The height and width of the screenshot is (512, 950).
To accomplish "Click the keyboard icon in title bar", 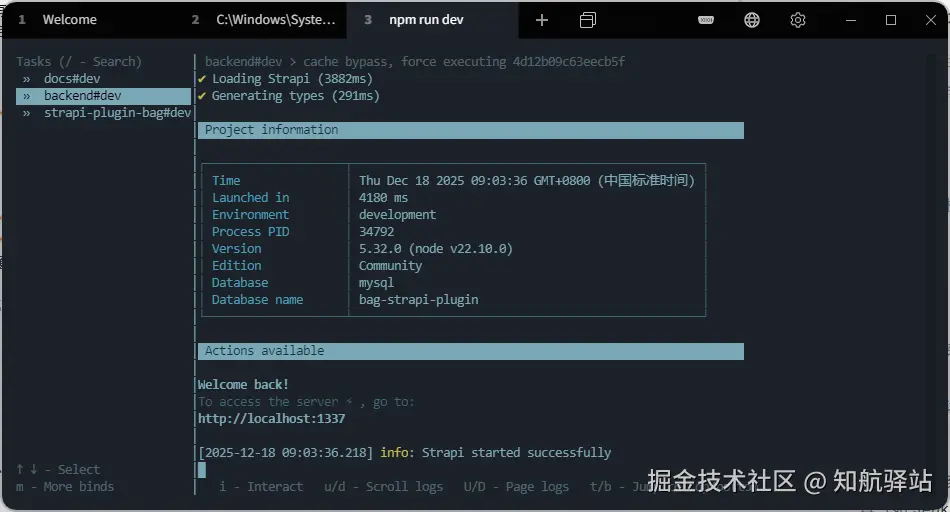I will coord(706,20).
